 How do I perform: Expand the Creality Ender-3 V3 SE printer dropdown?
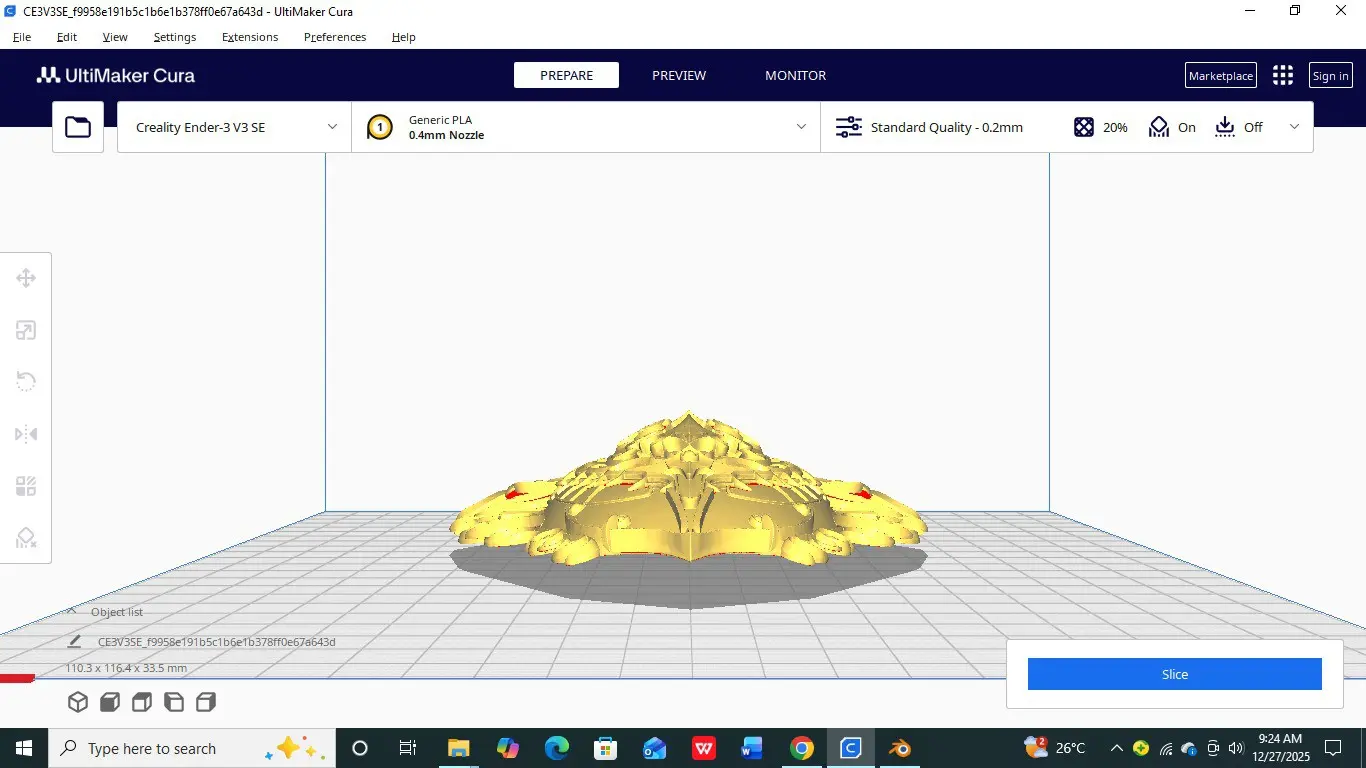tap(234, 127)
